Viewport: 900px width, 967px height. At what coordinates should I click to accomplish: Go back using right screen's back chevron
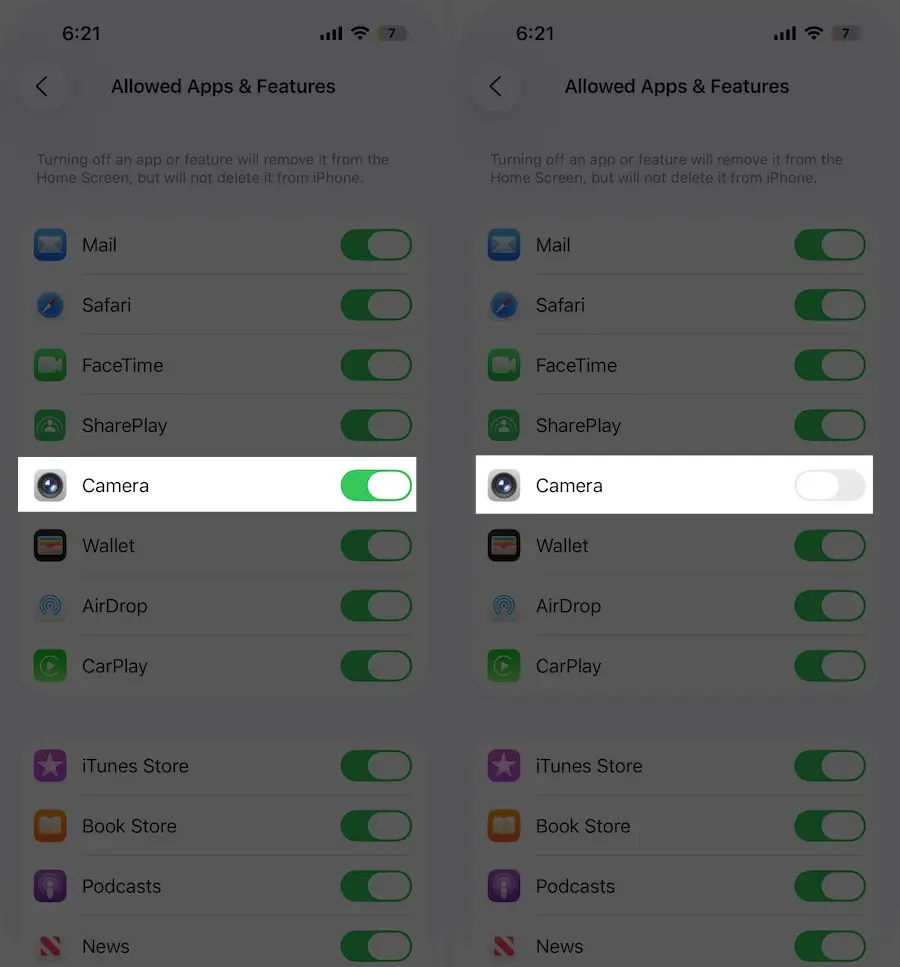(496, 86)
